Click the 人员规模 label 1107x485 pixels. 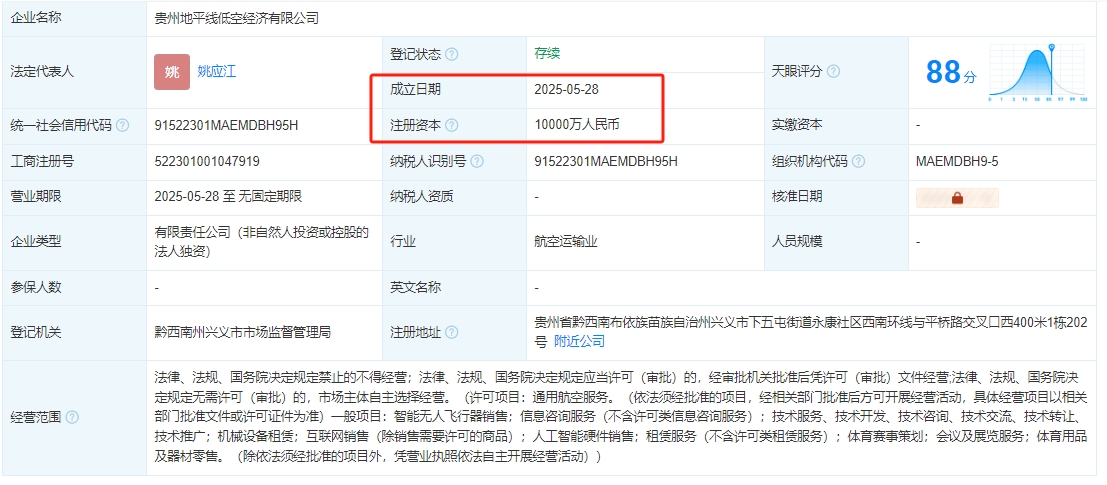797,241
